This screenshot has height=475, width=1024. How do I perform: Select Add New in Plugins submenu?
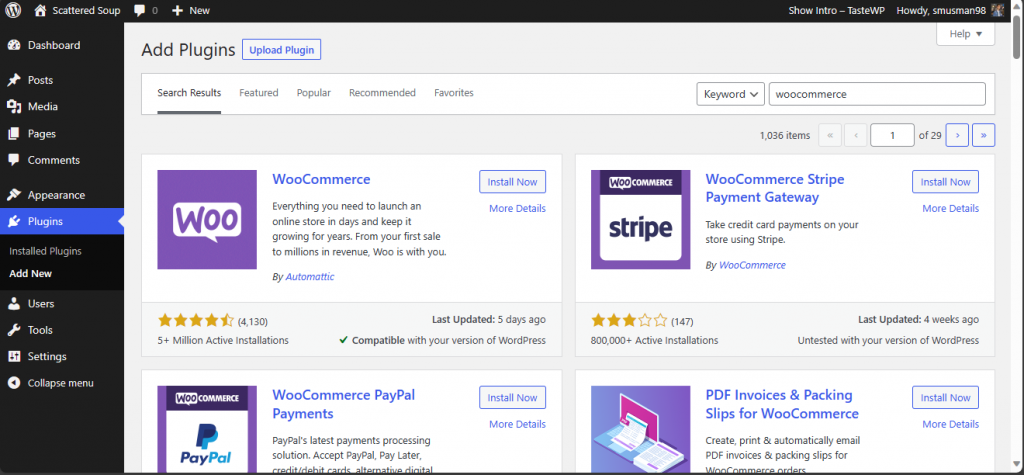coord(31,274)
